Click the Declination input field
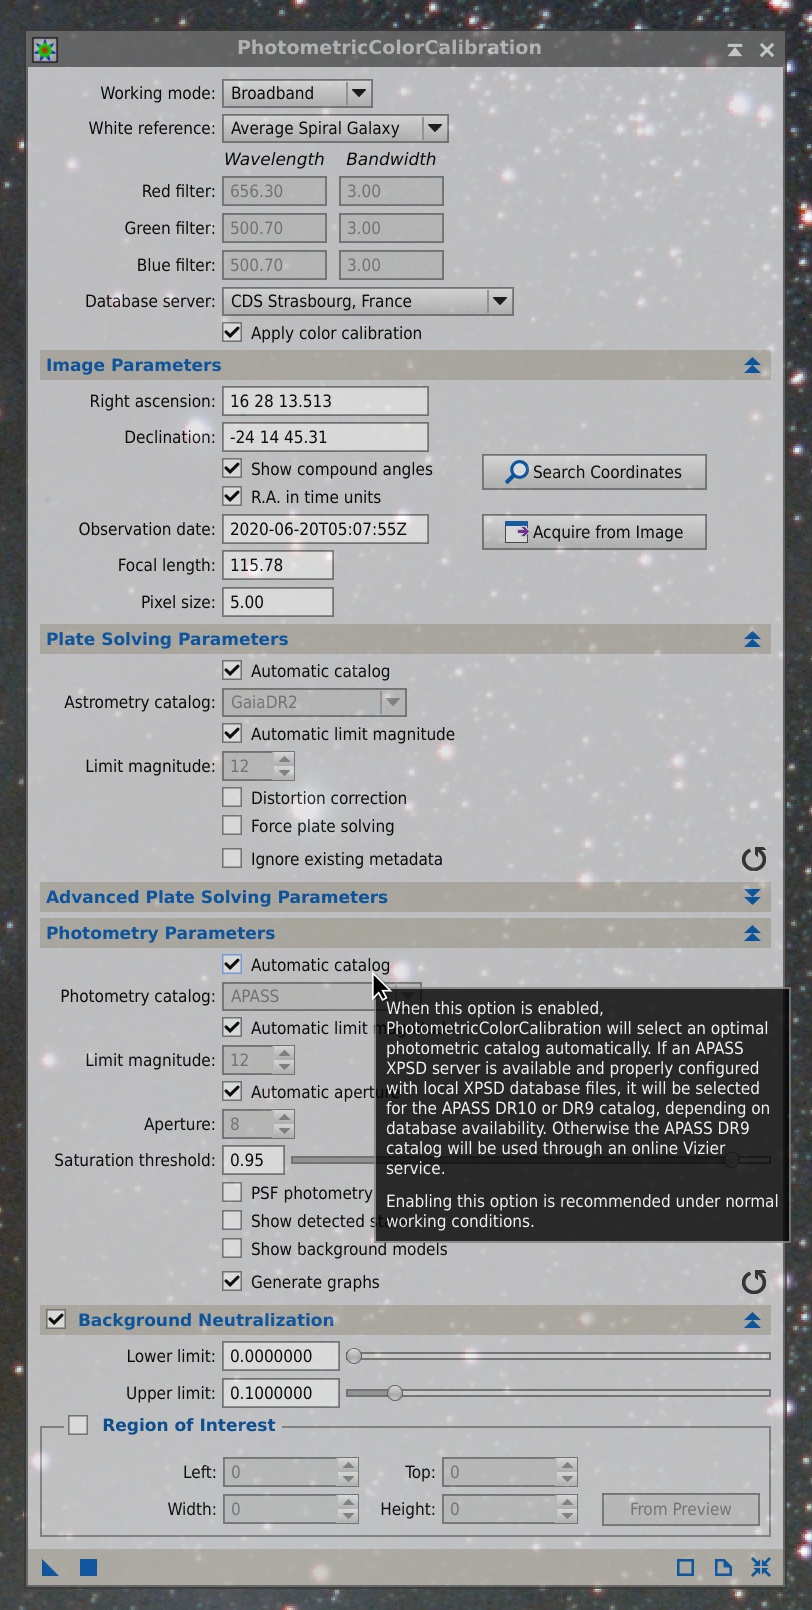This screenshot has width=812, height=1610. [x=325, y=437]
